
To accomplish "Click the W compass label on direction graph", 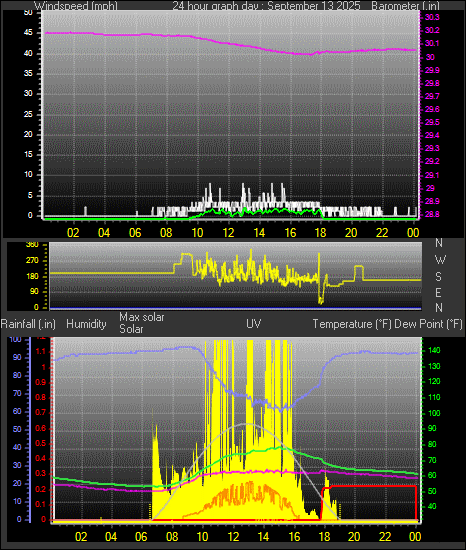I will (x=440, y=260).
